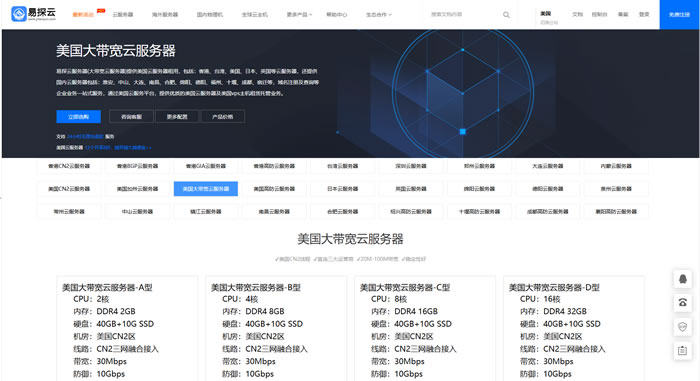This screenshot has width=700, height=381.
Task: Click the 咨询客服 banner button
Action: [131, 117]
